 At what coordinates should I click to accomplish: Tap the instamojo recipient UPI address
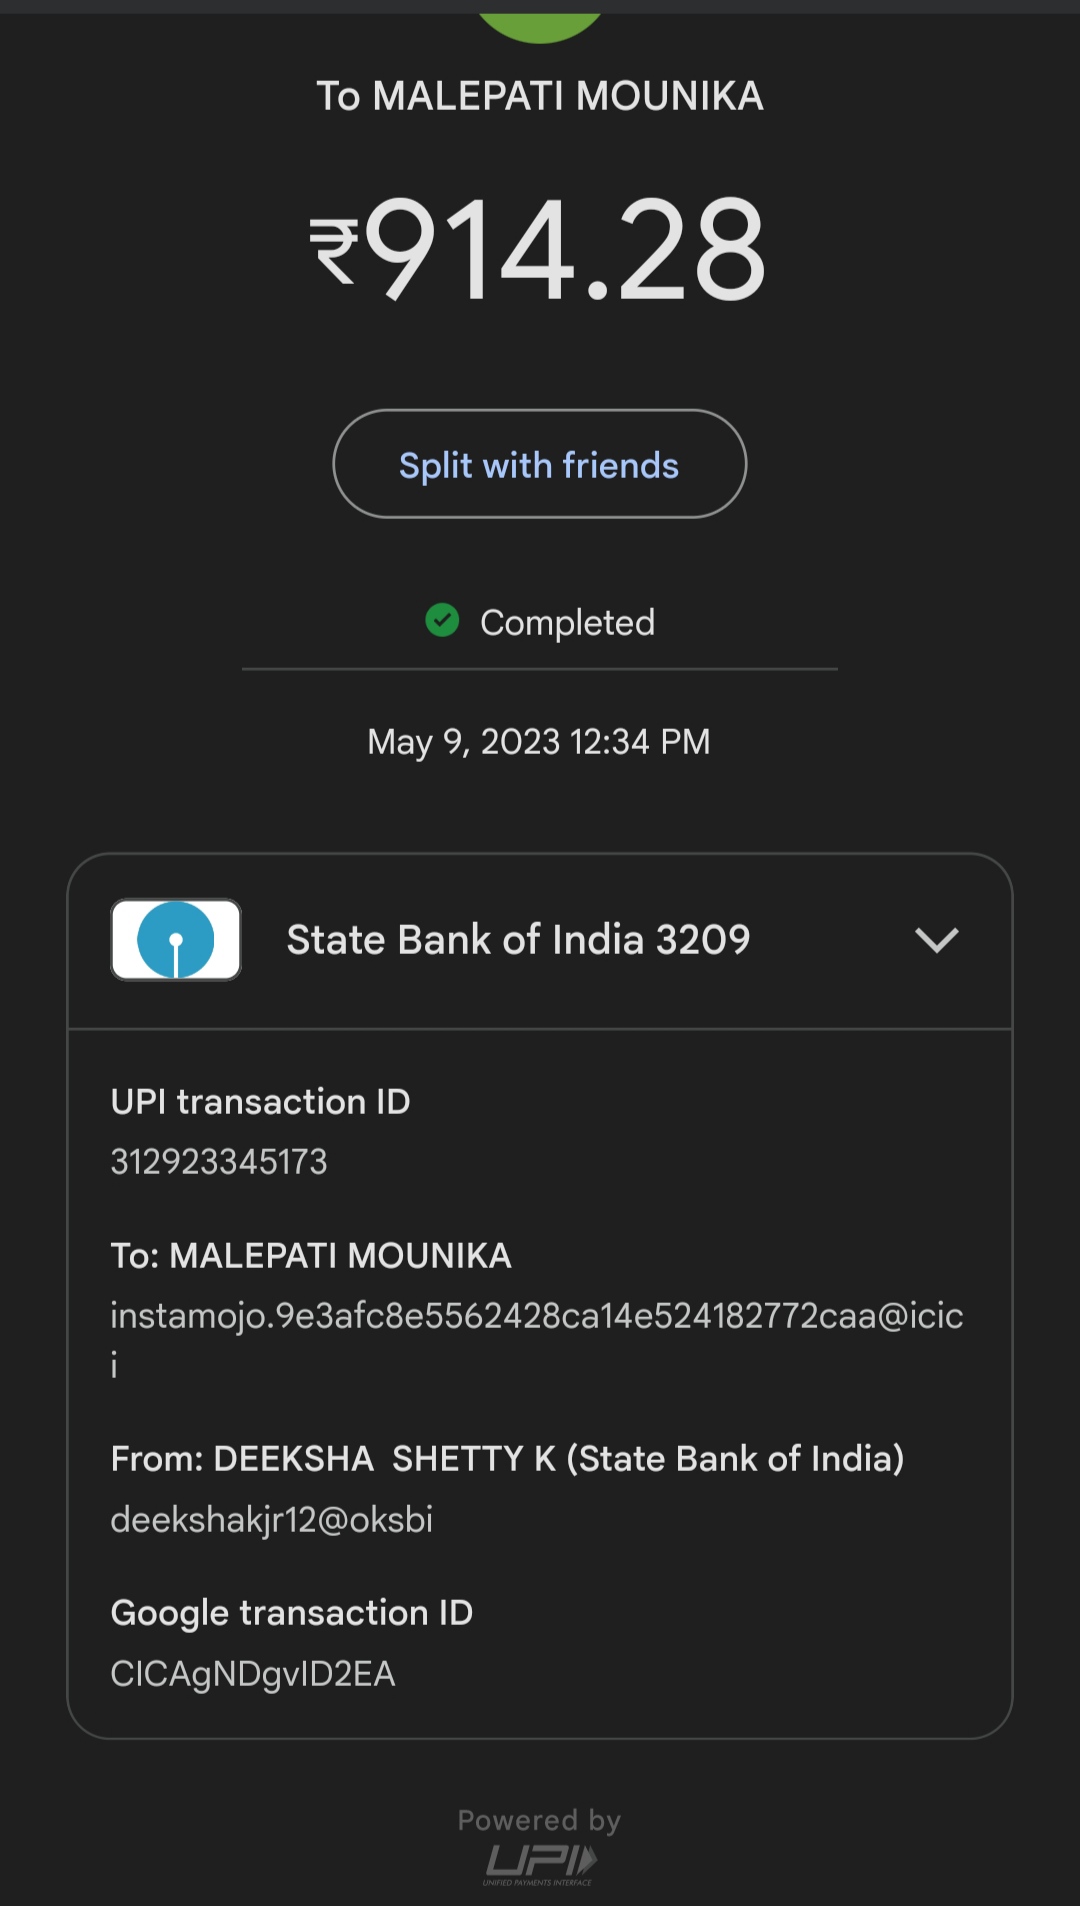pyautogui.click(x=536, y=1316)
